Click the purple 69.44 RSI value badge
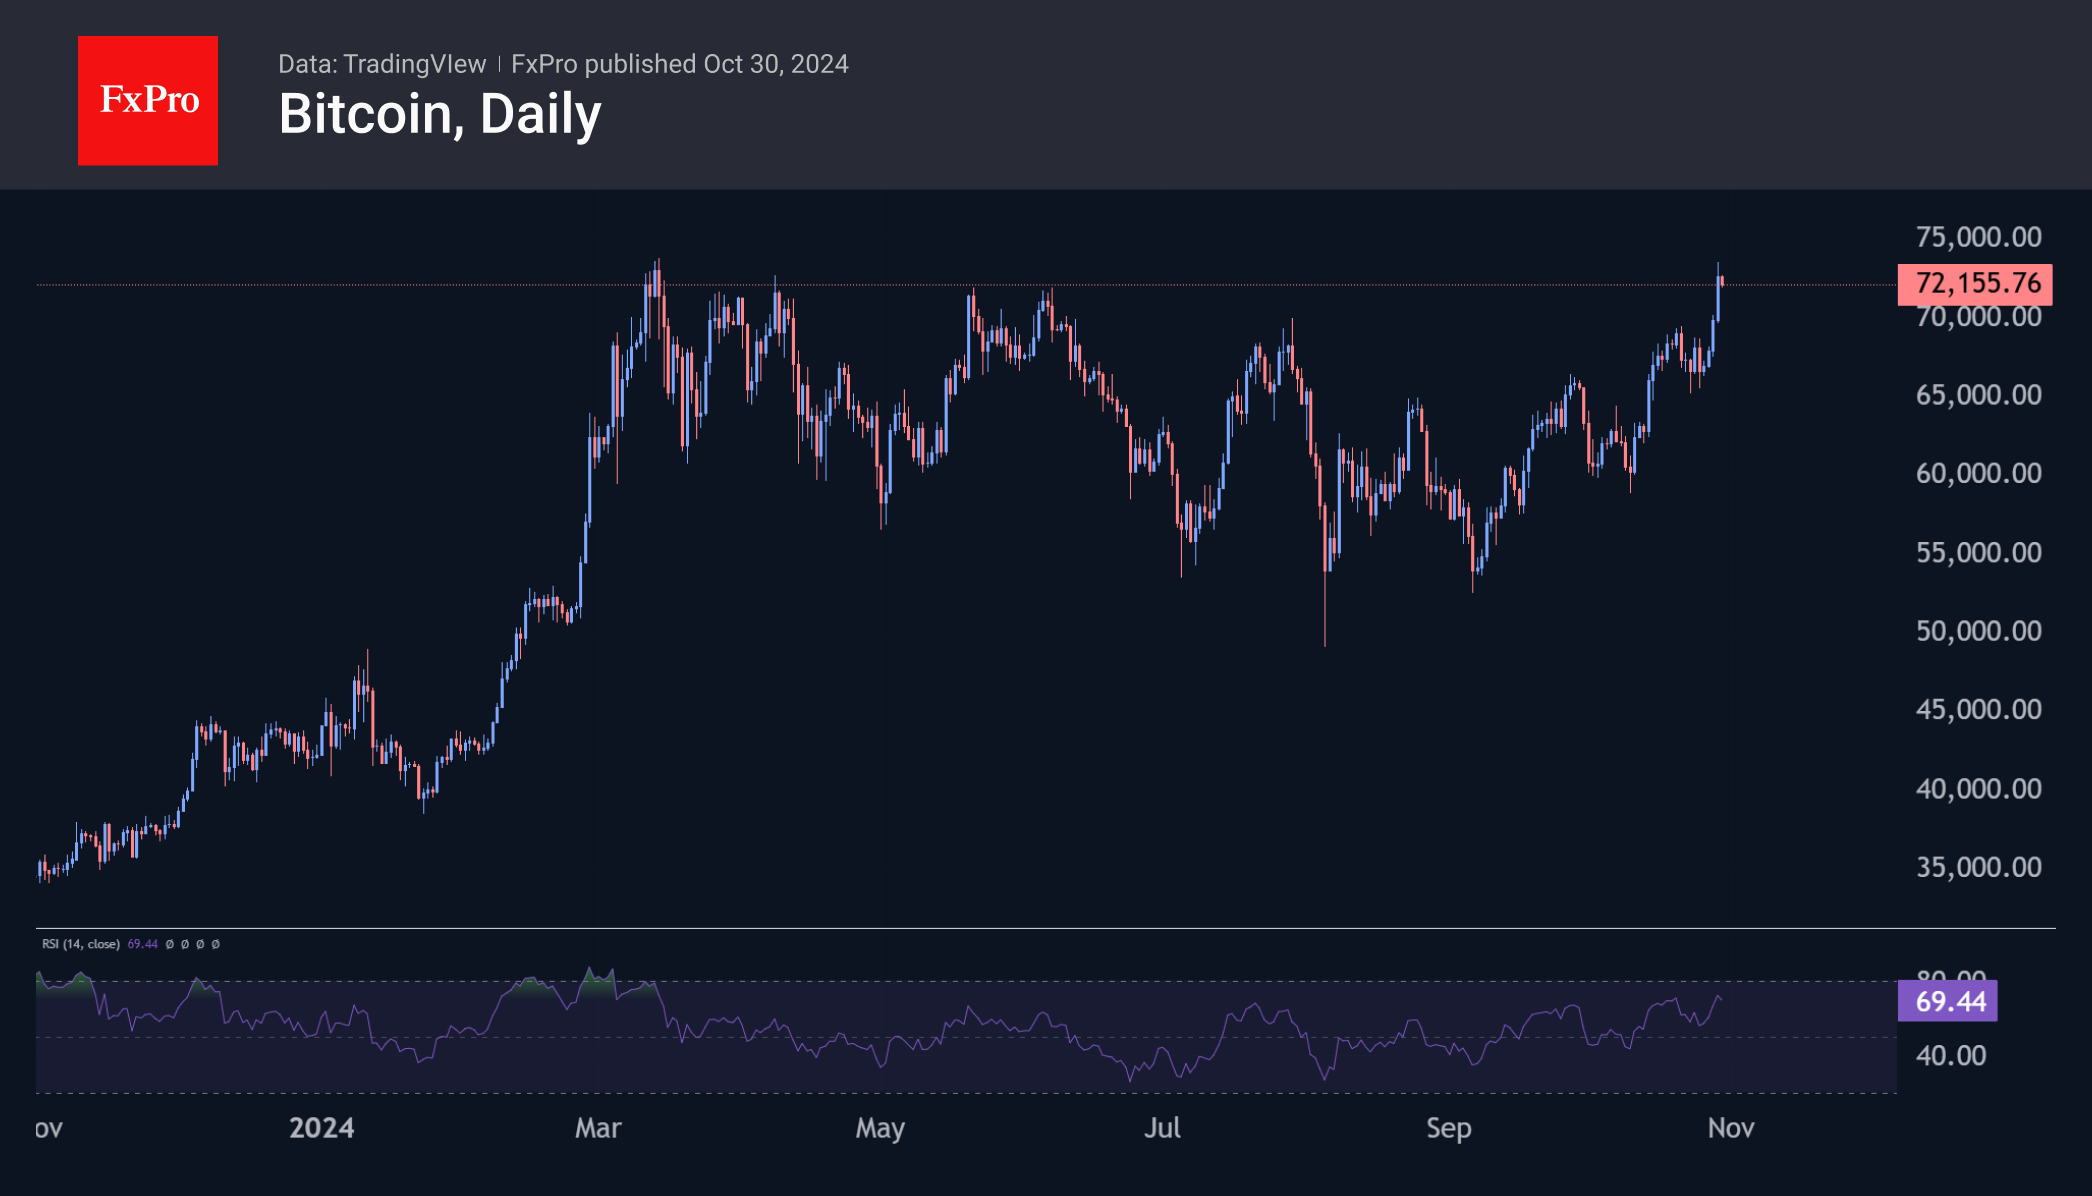The height and width of the screenshot is (1196, 2092). coord(1947,1001)
